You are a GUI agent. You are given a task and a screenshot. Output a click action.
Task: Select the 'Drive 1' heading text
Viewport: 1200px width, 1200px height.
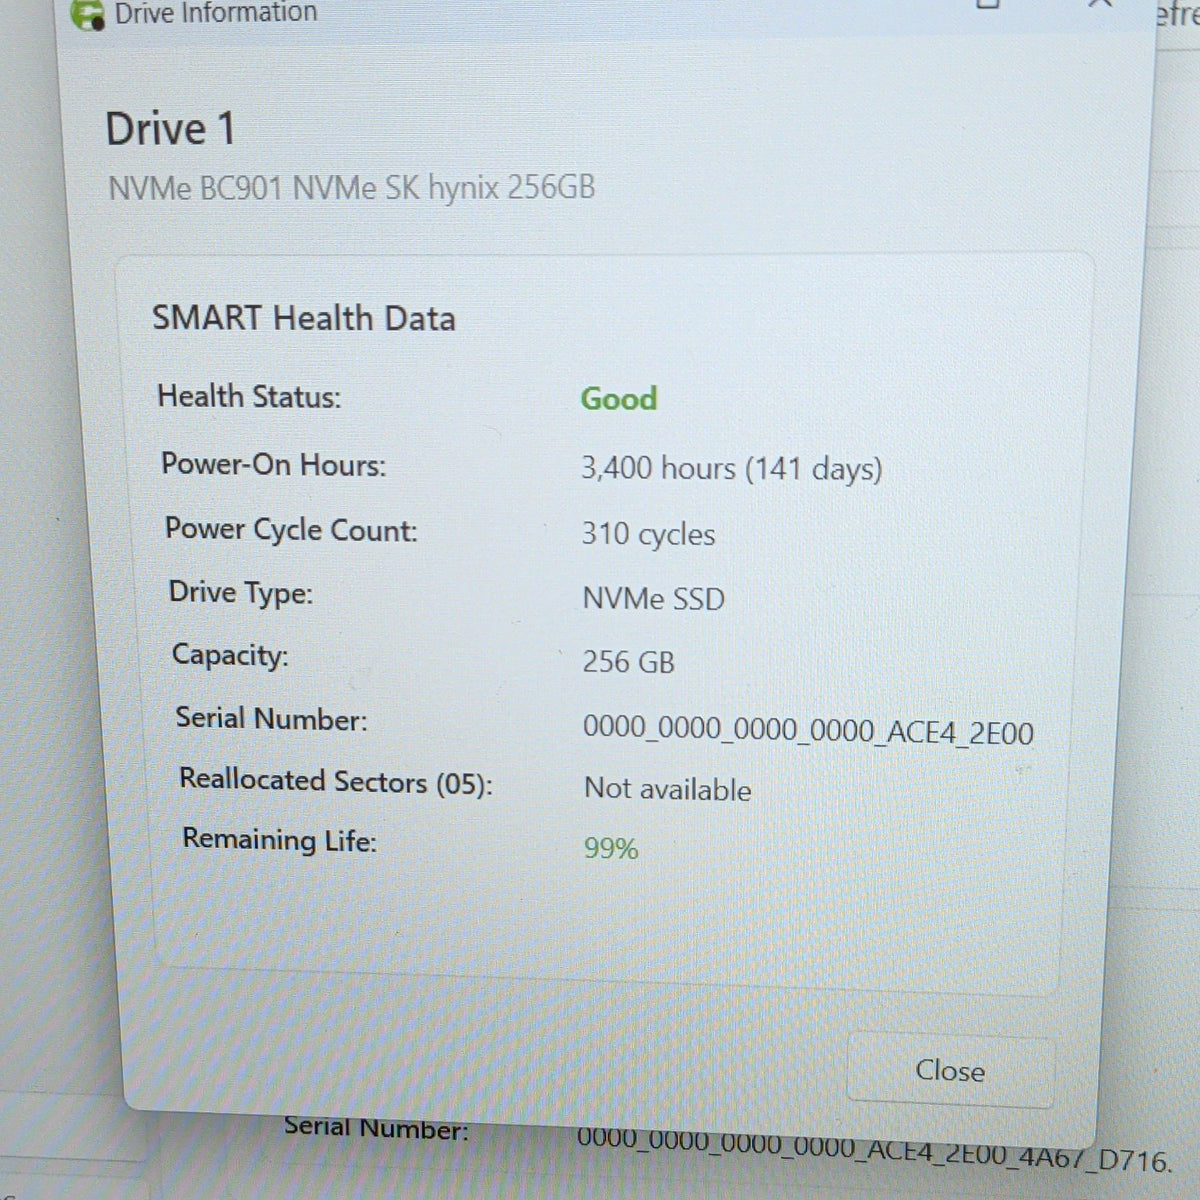(170, 130)
